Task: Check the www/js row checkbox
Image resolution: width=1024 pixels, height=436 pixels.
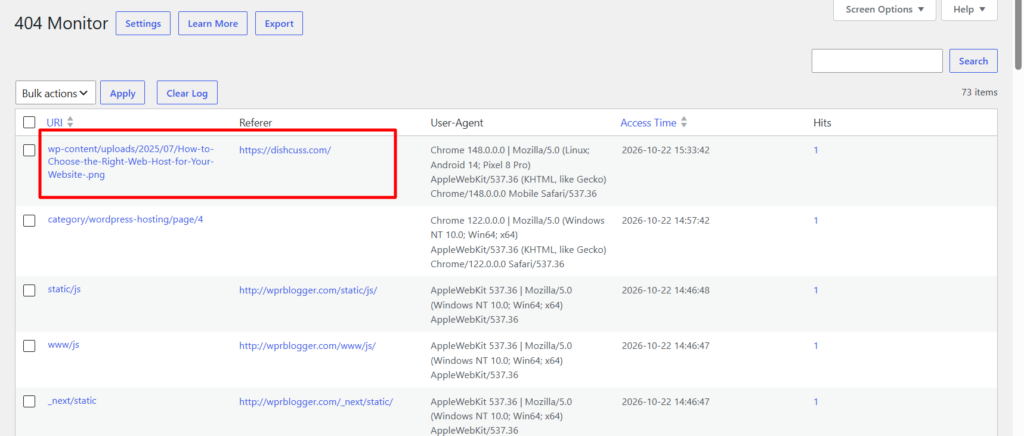Action: coord(29,346)
